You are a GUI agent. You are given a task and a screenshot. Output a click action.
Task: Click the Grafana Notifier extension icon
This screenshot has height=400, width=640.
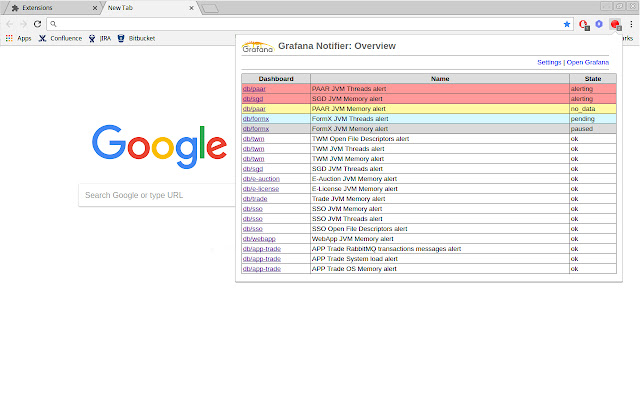coord(615,24)
